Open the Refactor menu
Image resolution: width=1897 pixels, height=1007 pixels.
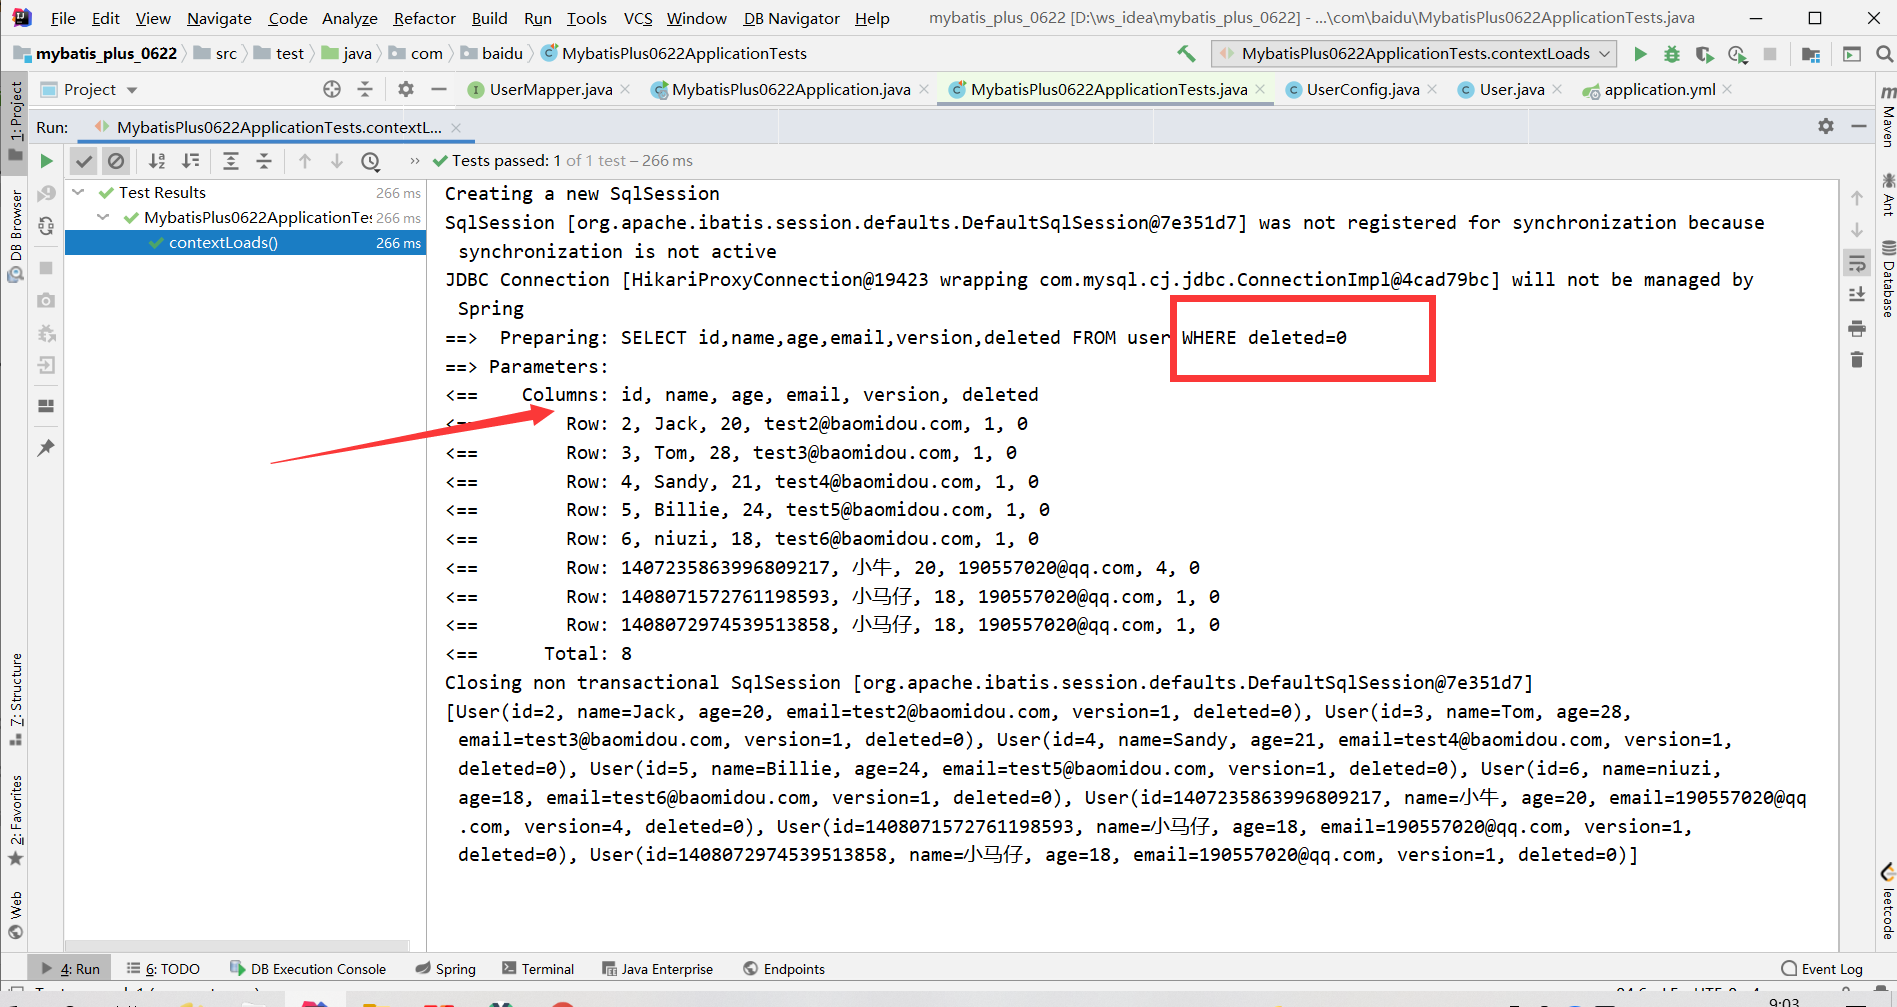424,18
